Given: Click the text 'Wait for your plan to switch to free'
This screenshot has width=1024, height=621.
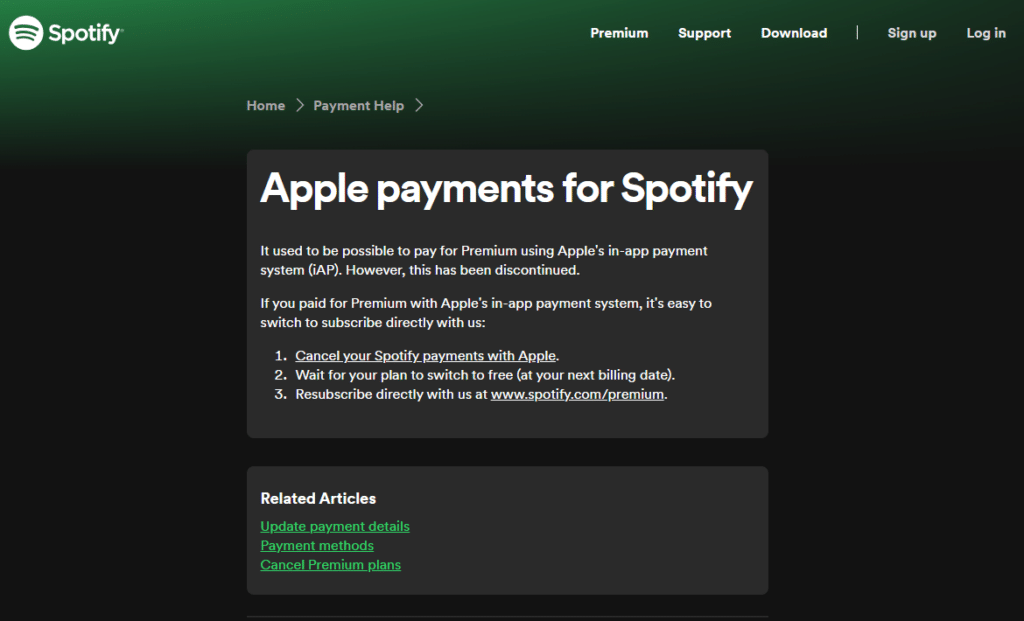Looking at the screenshot, I should [x=404, y=375].
